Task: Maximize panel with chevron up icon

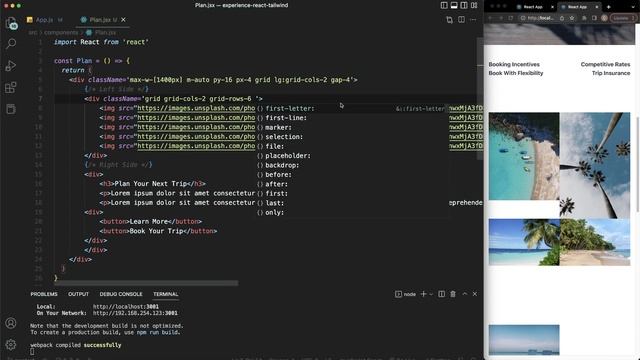Action: tap(464, 294)
